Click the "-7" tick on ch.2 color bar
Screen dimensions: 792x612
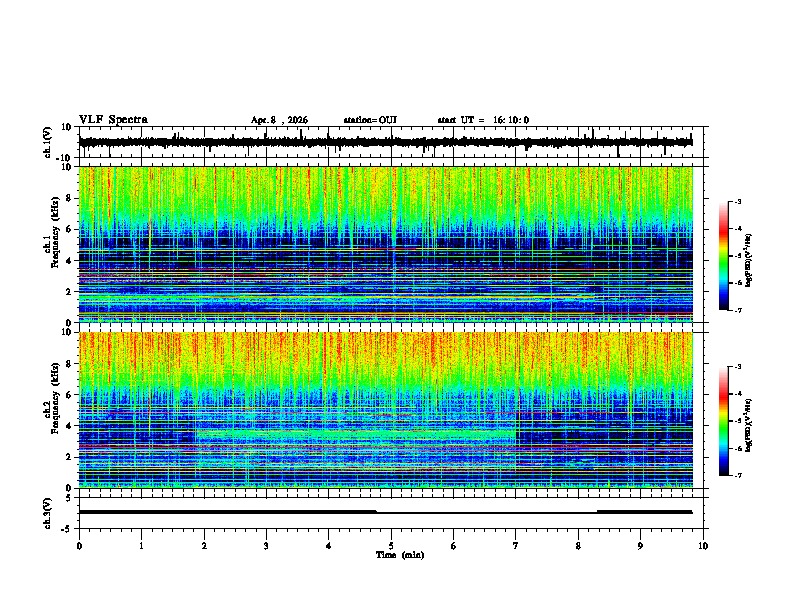click(x=737, y=475)
